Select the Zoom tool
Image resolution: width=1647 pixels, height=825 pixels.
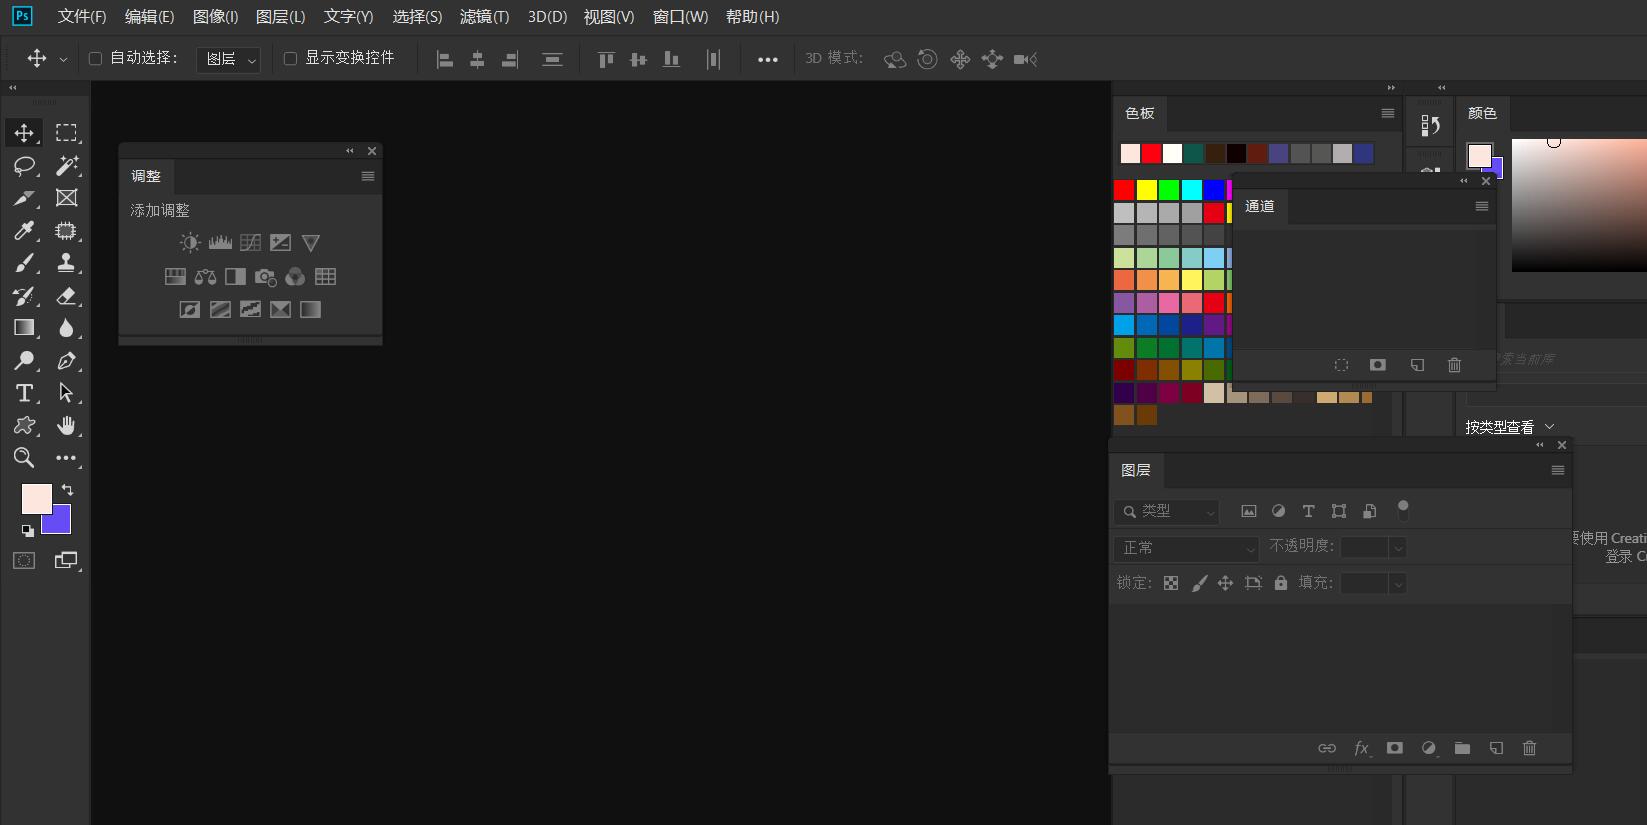(x=24, y=458)
